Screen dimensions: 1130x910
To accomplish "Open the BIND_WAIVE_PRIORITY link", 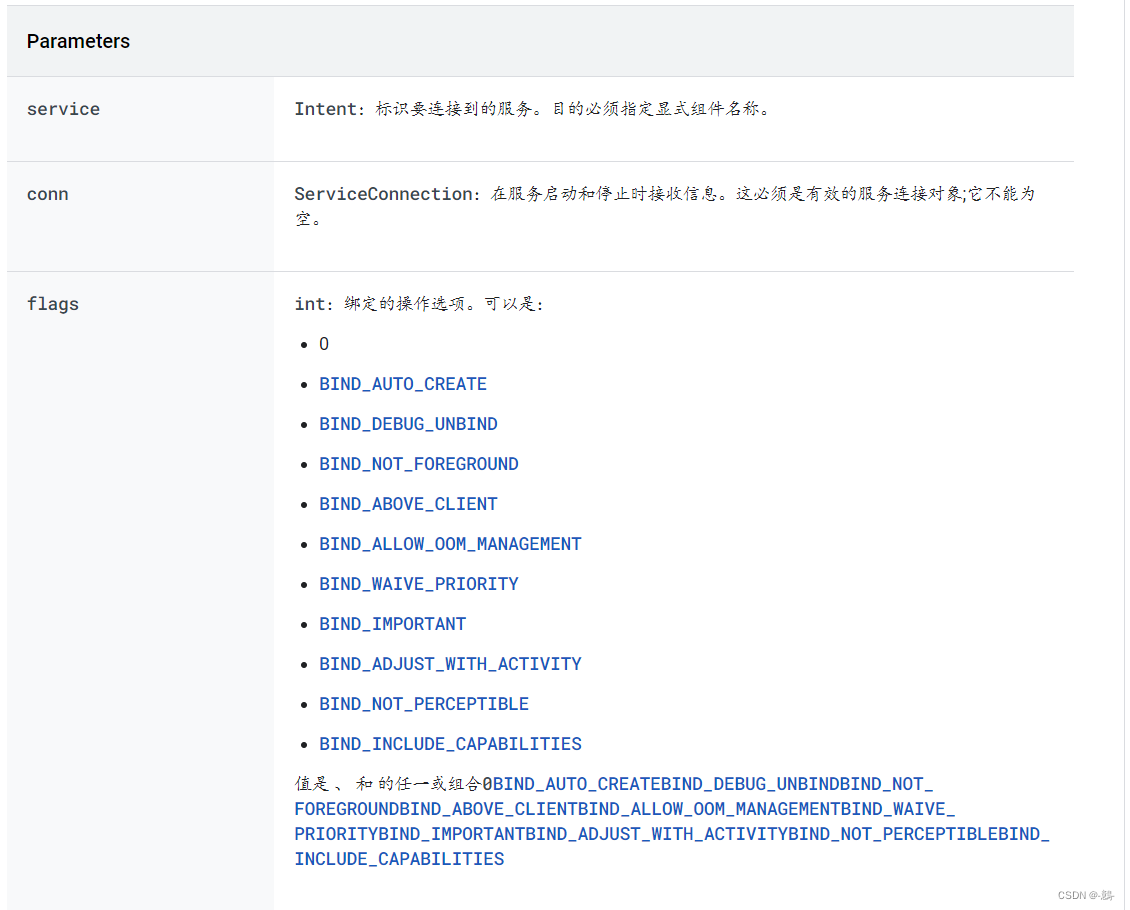I will pyautogui.click(x=419, y=584).
